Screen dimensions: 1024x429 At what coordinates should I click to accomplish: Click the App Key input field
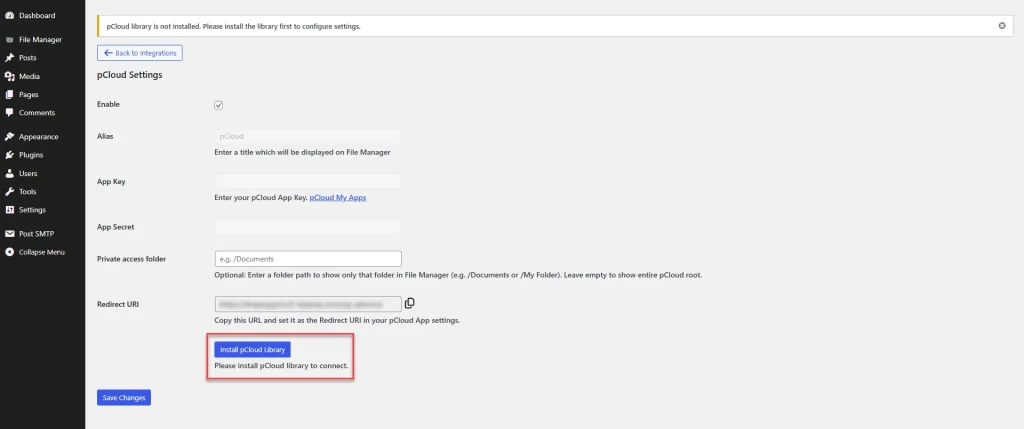[x=308, y=182]
